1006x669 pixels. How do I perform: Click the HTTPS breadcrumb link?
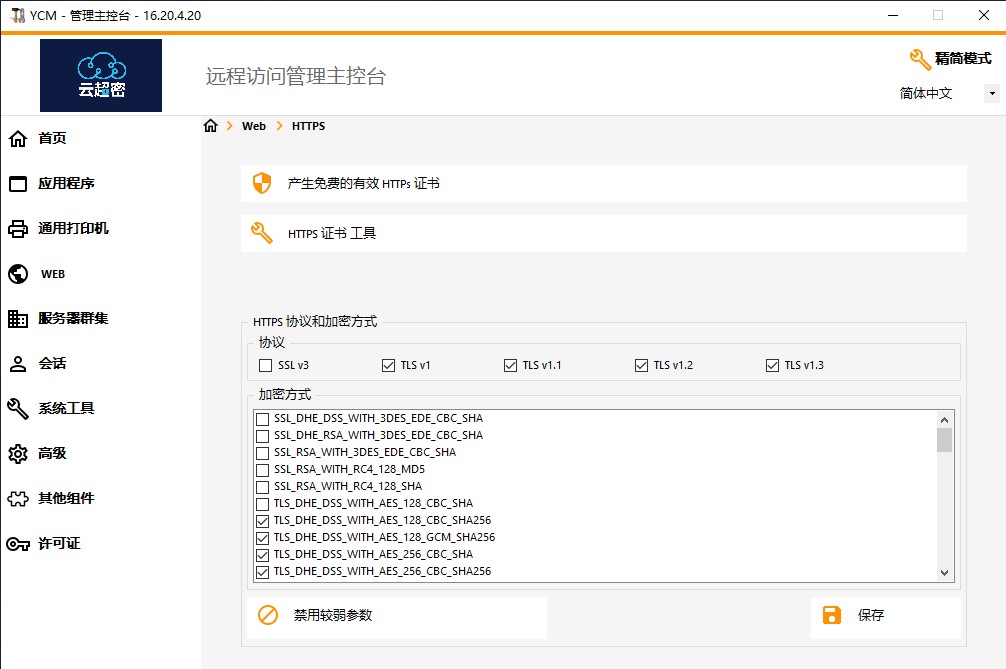tap(309, 126)
